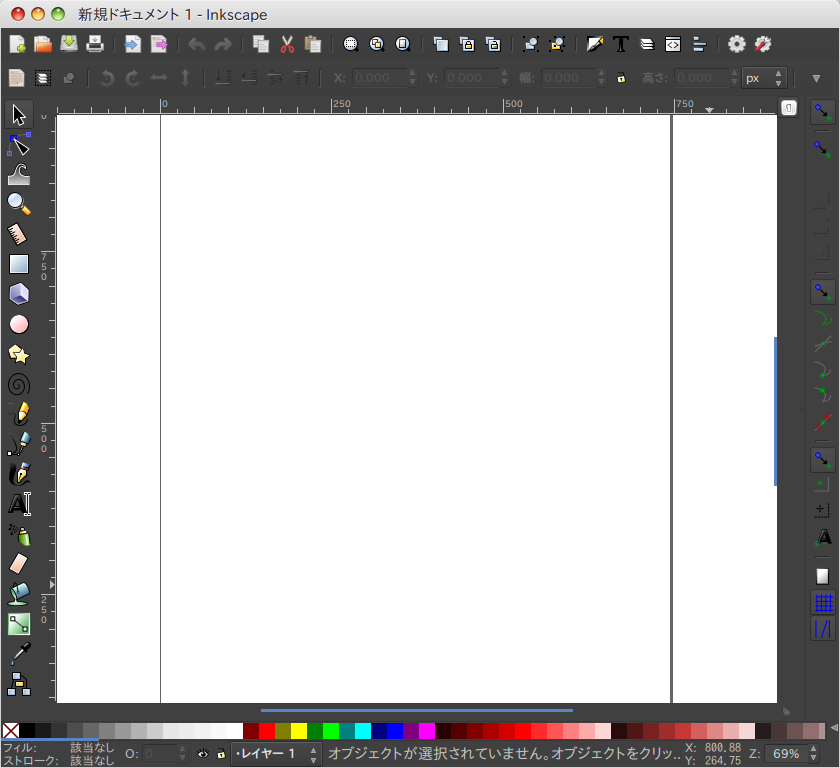Screen dimensions: 840x768
Task: Toggle snap to grids
Action: (823, 603)
